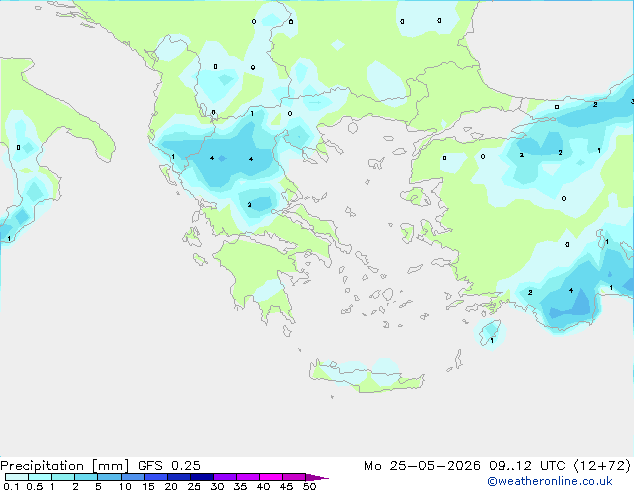Click the '35' legend scale label

point(240,486)
